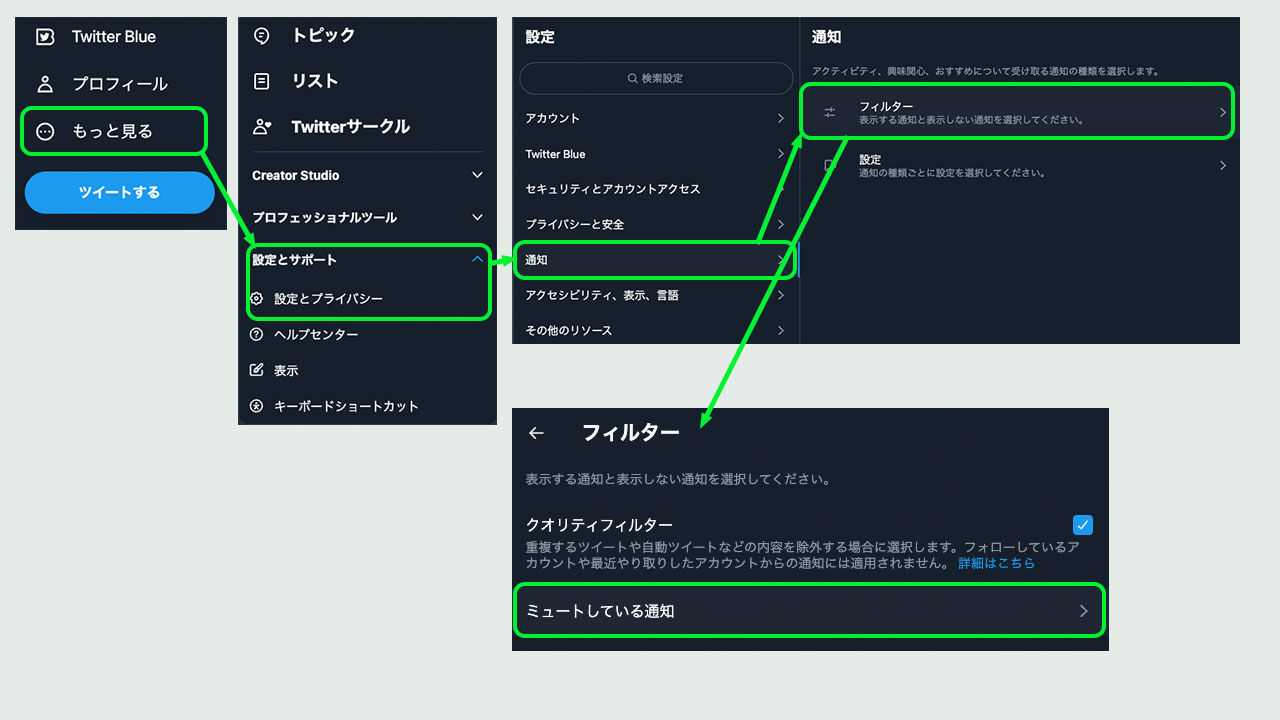Click the Twitter Blue bird icon
1280x720 pixels.
(x=44, y=37)
